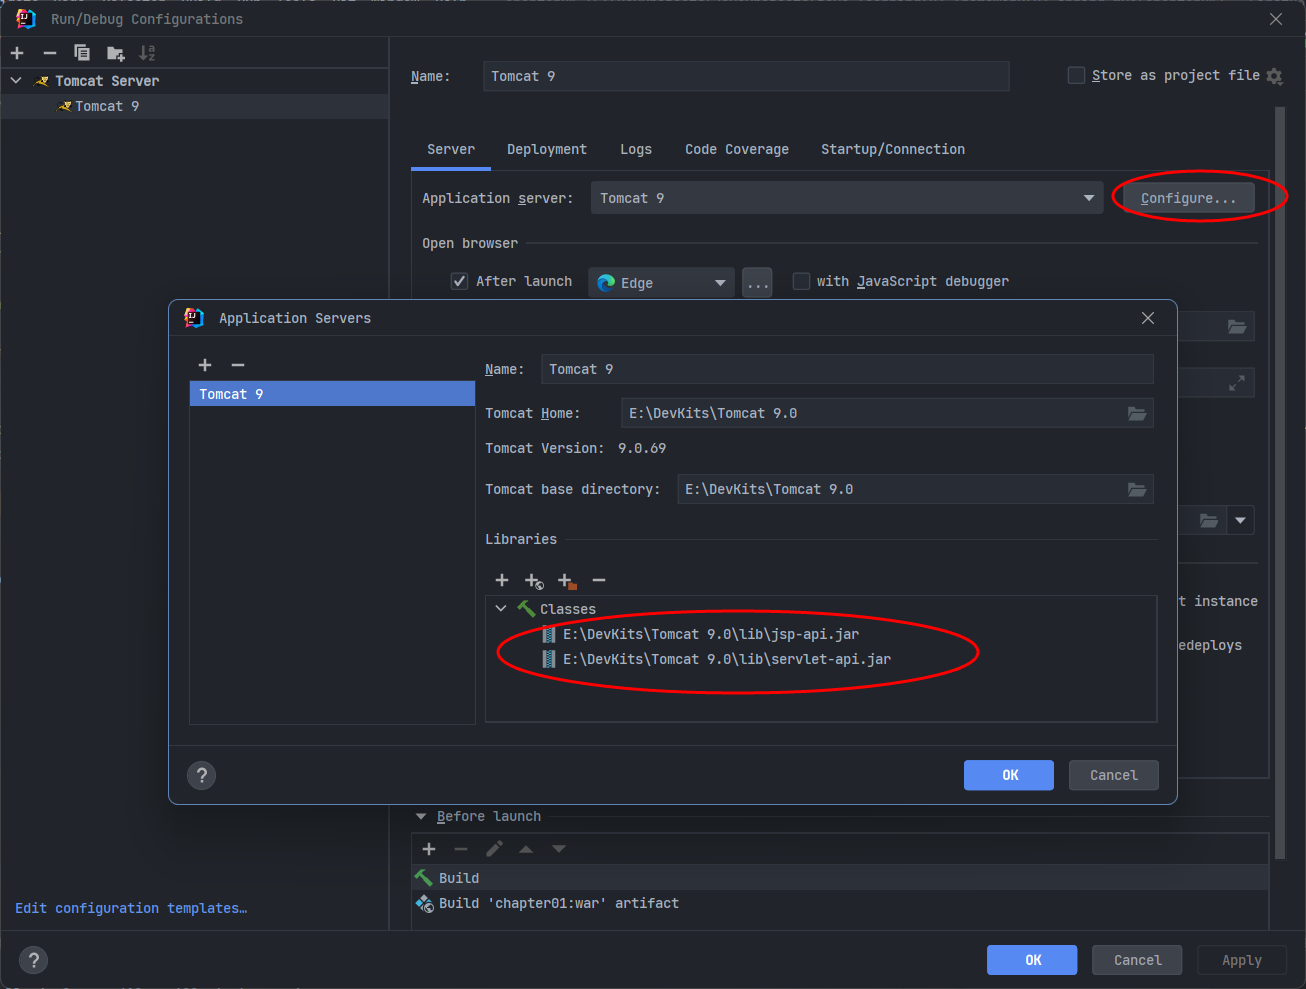The width and height of the screenshot is (1306, 989).
Task: Switch to Server tab
Action: 451,149
